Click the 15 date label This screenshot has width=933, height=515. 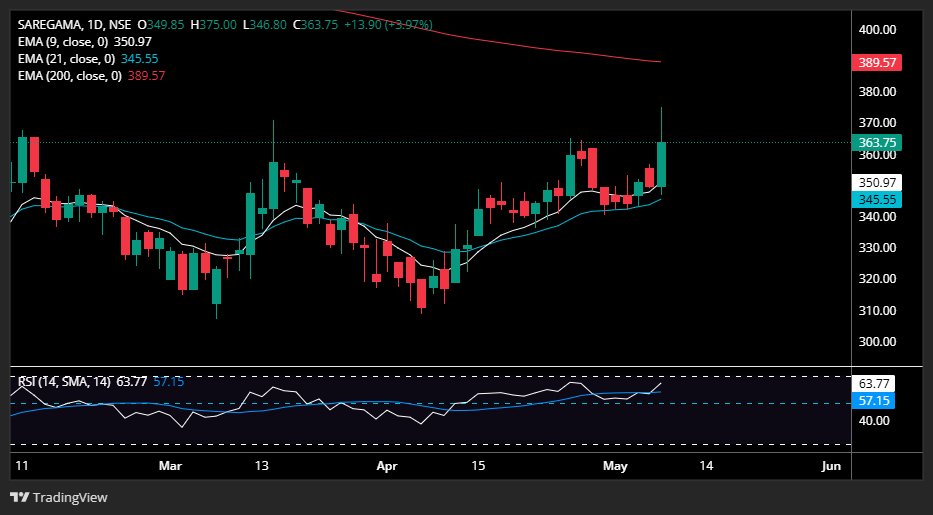(x=478, y=466)
